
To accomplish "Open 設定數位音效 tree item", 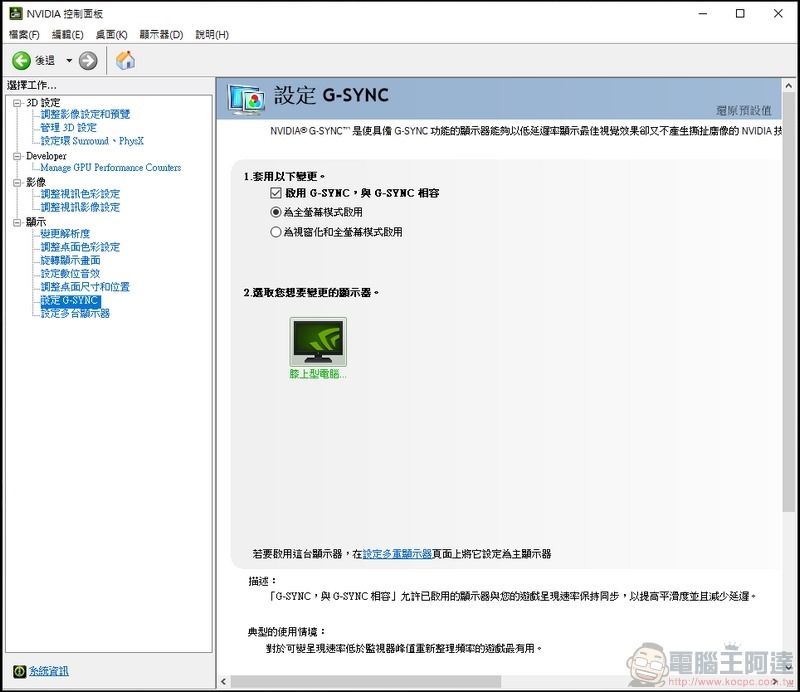I will (x=70, y=274).
